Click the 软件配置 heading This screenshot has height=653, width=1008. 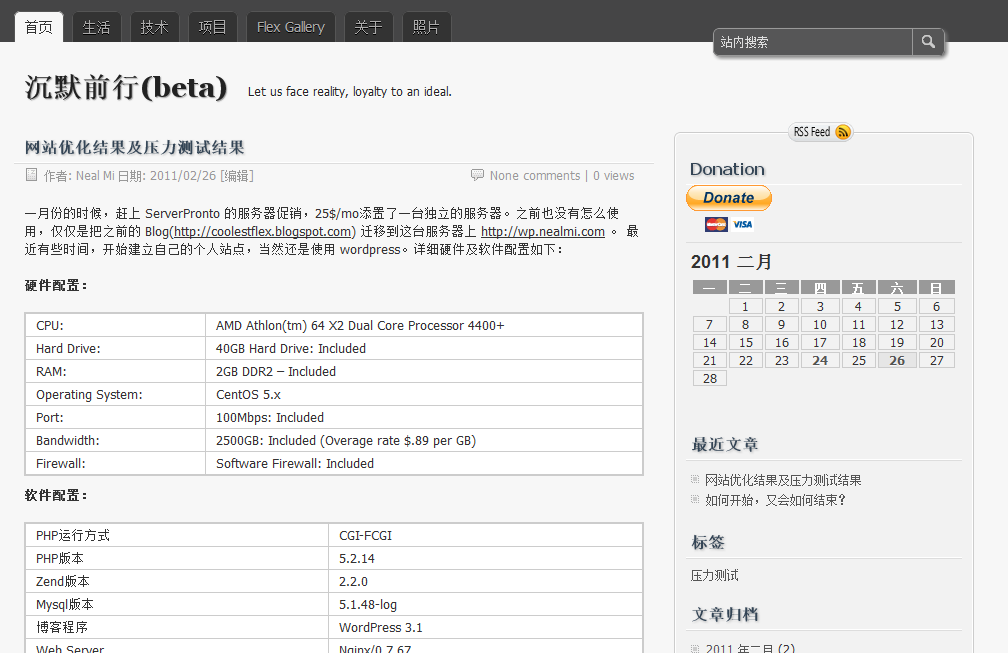coord(56,496)
